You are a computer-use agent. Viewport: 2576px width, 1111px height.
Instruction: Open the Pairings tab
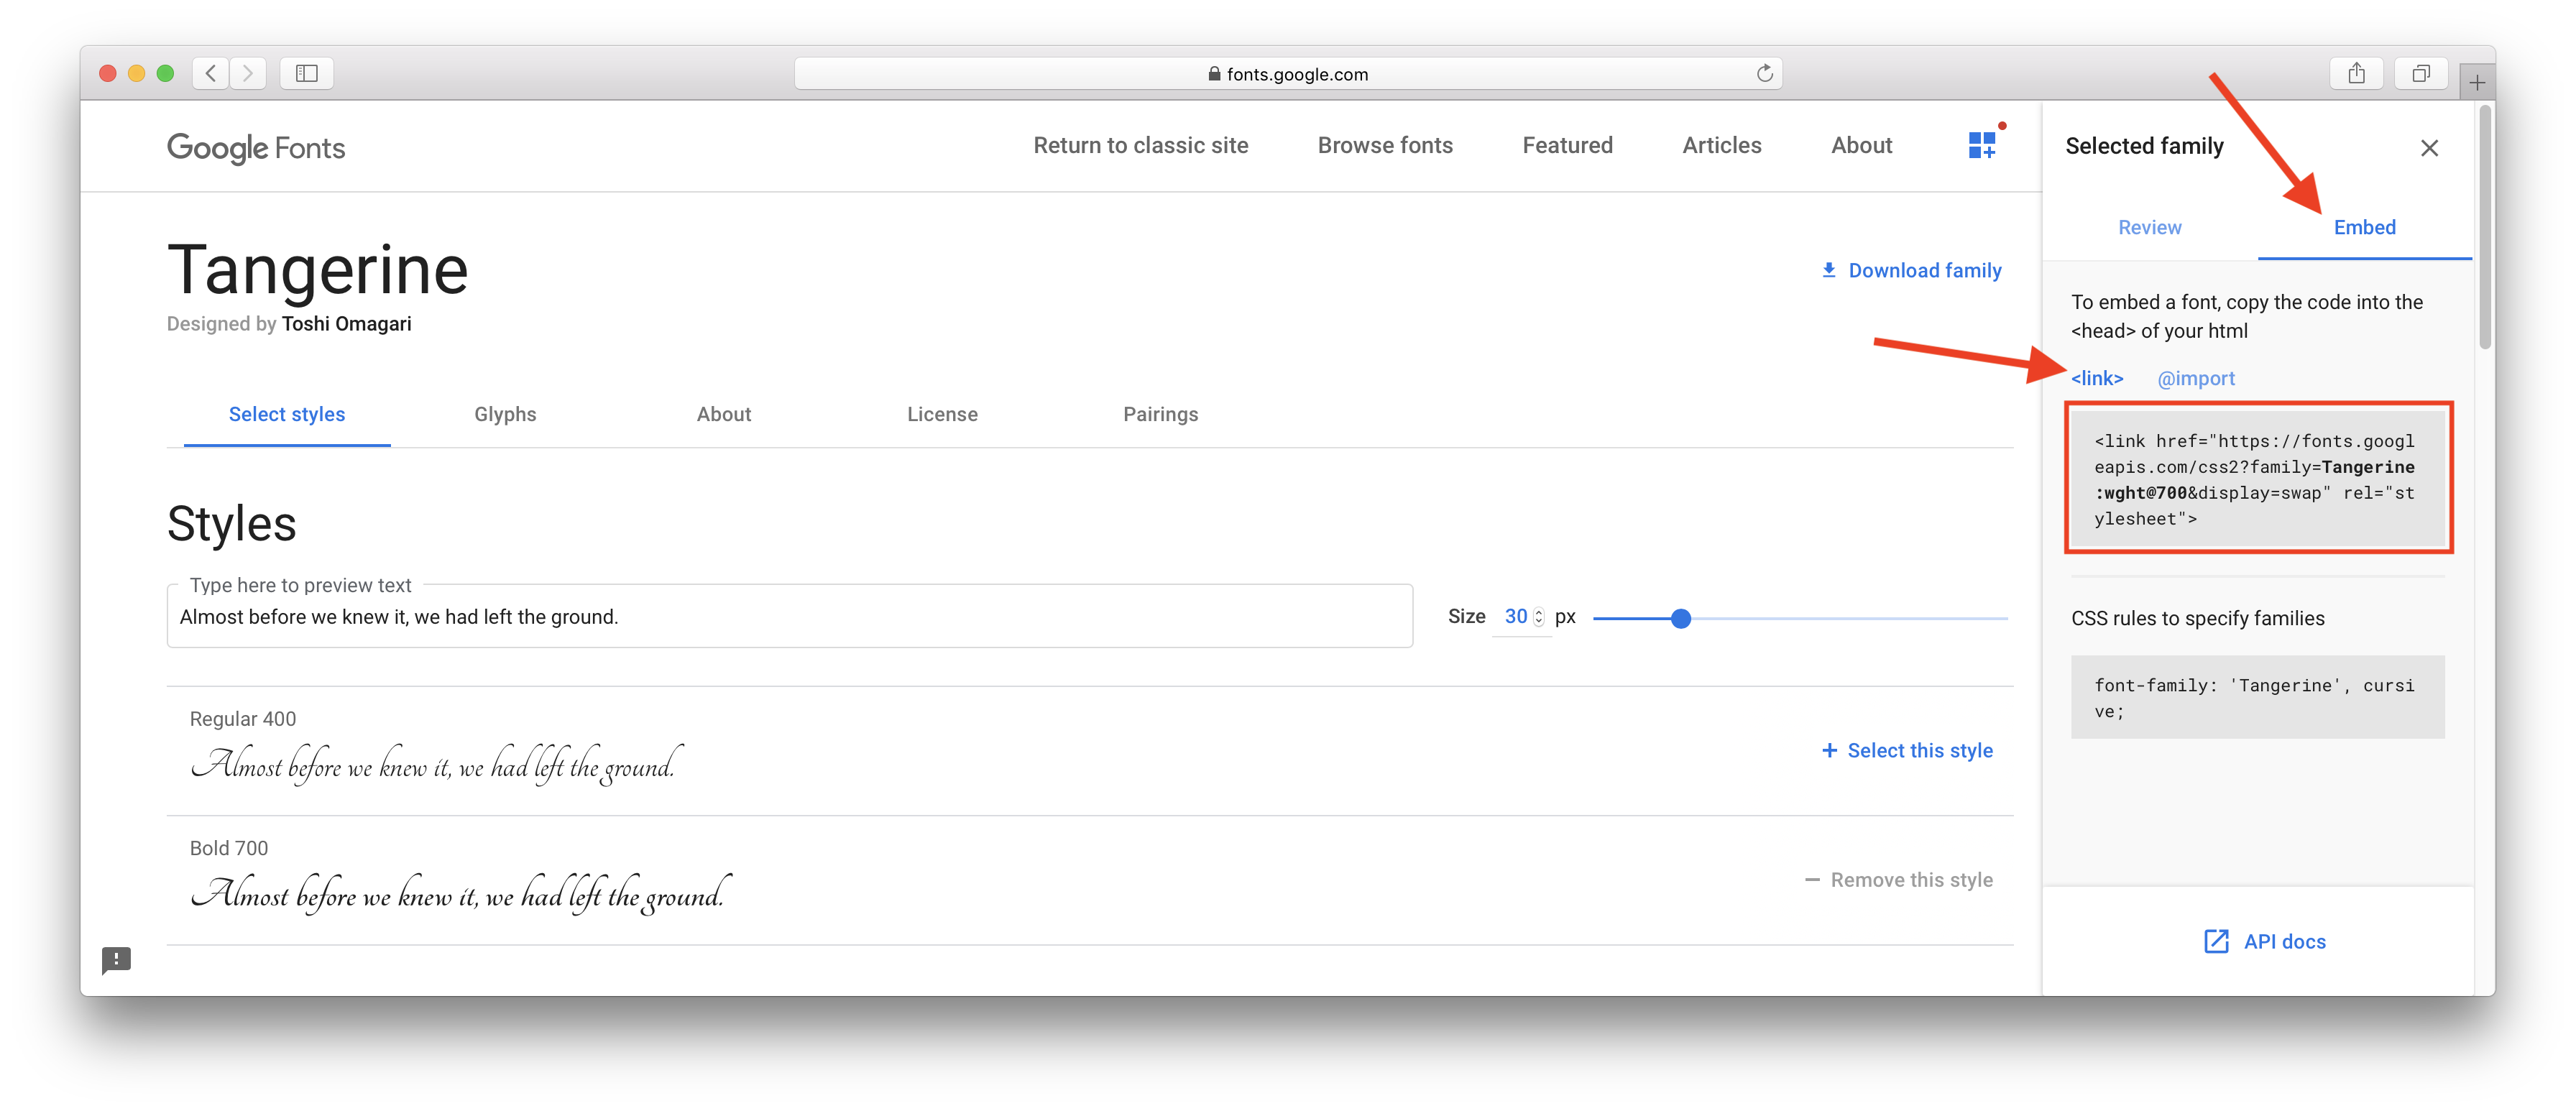(x=1160, y=414)
